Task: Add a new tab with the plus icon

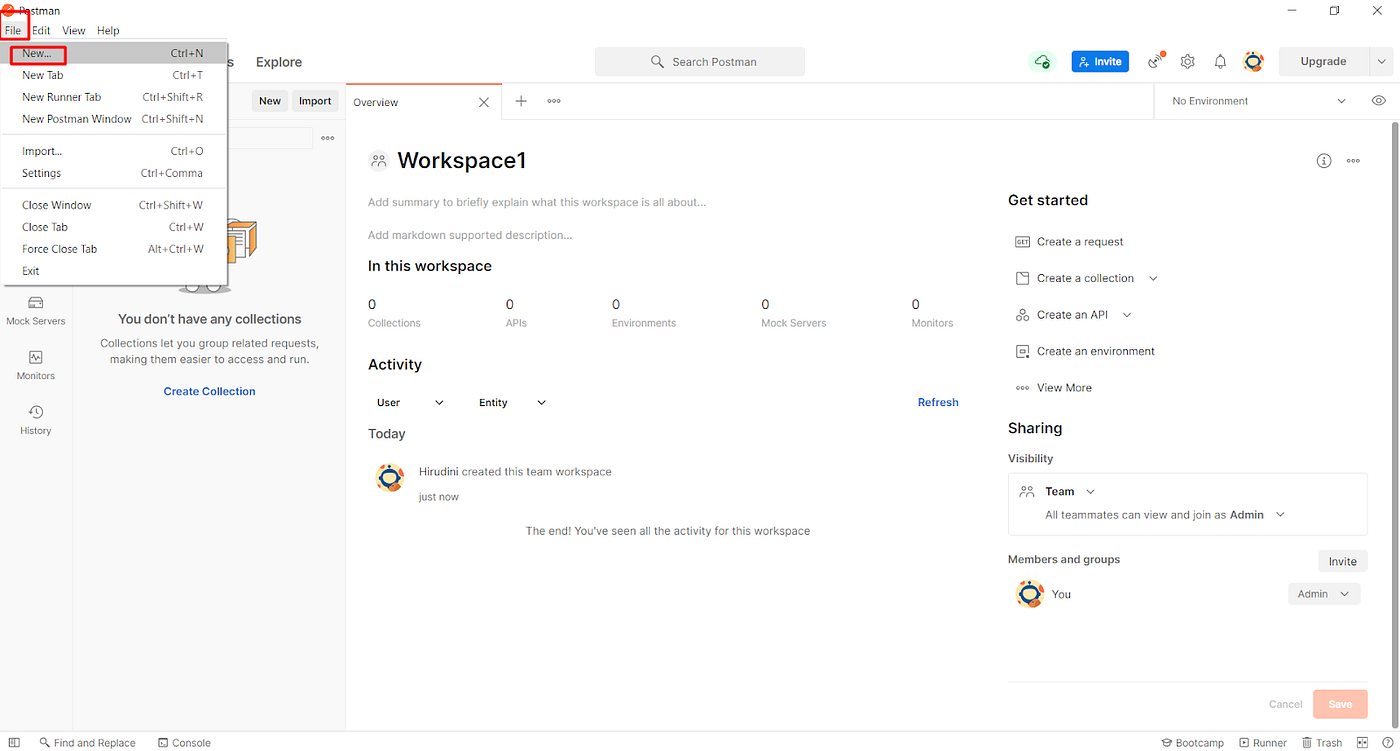Action: click(521, 101)
